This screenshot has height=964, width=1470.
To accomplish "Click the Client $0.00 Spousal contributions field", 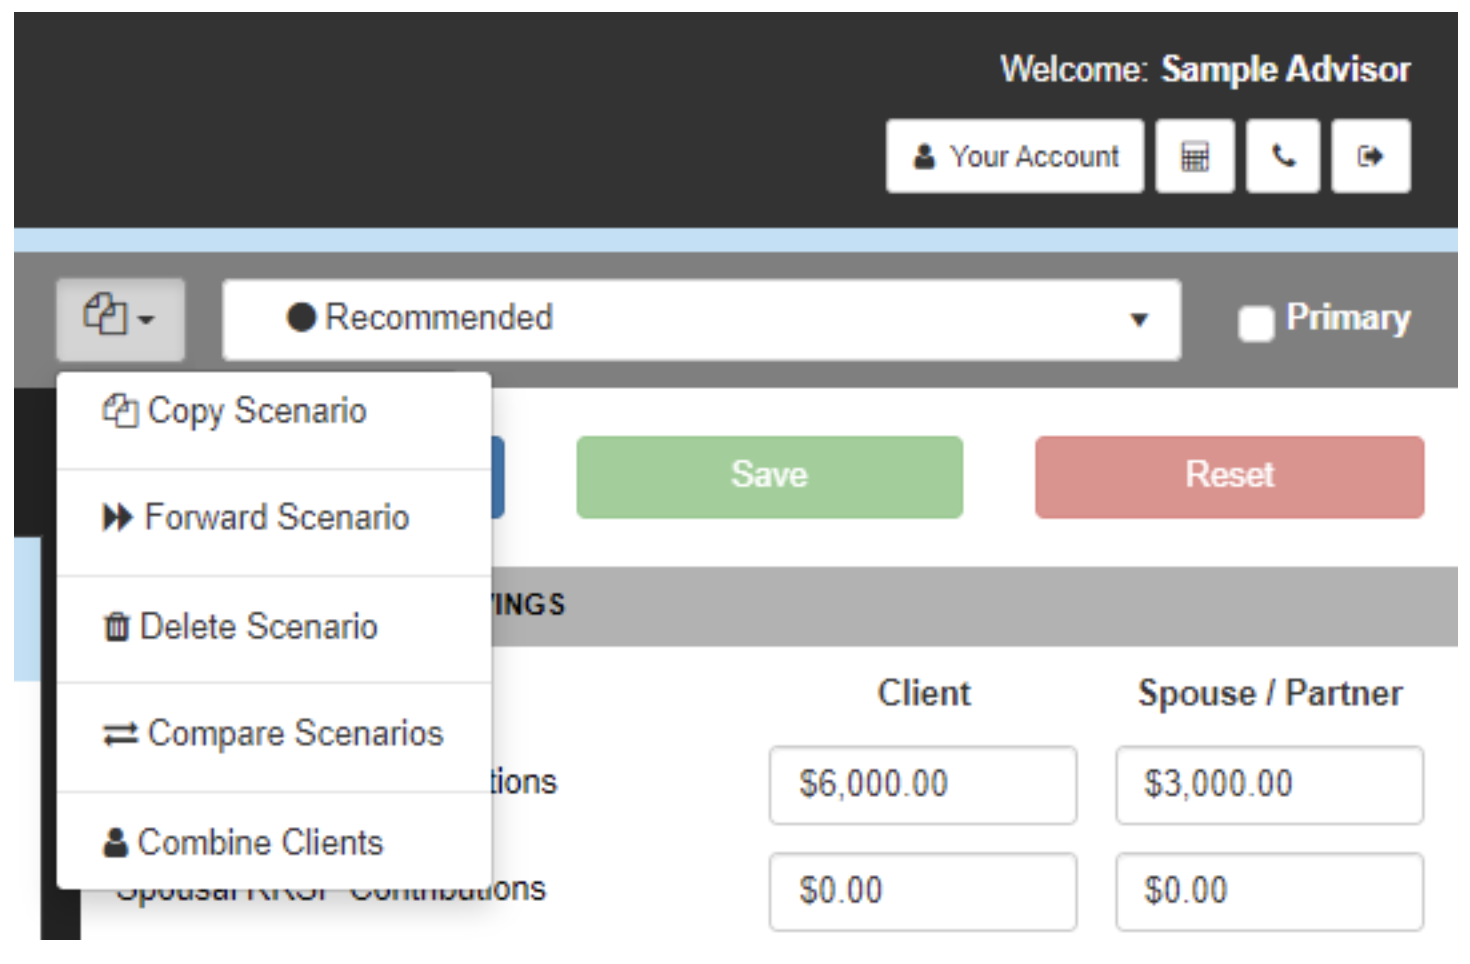I will 922,891.
